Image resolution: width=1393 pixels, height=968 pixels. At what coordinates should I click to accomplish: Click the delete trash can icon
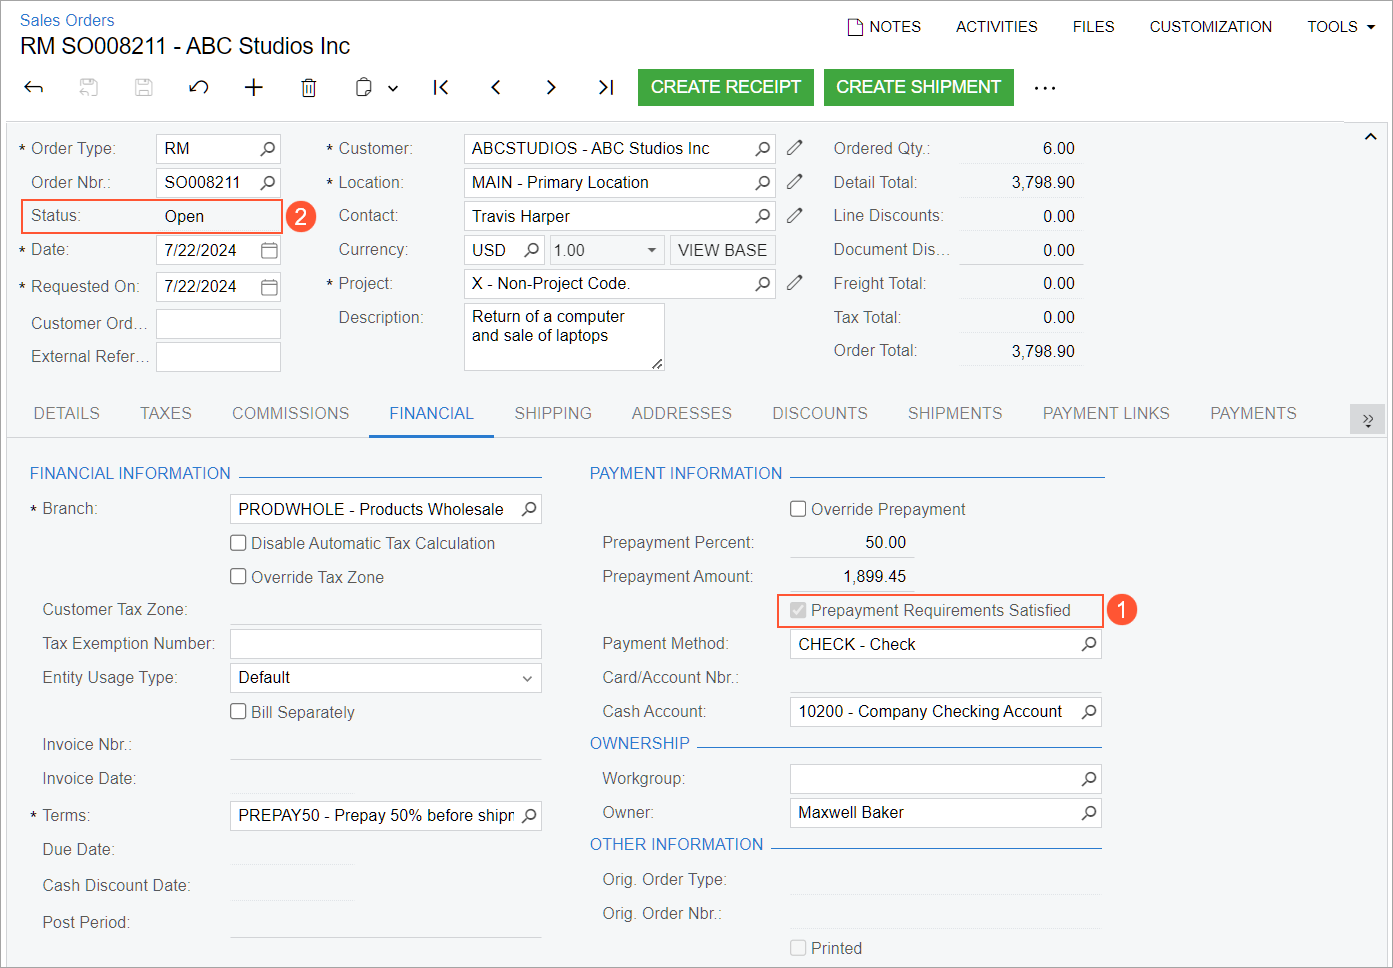pyautogui.click(x=309, y=88)
